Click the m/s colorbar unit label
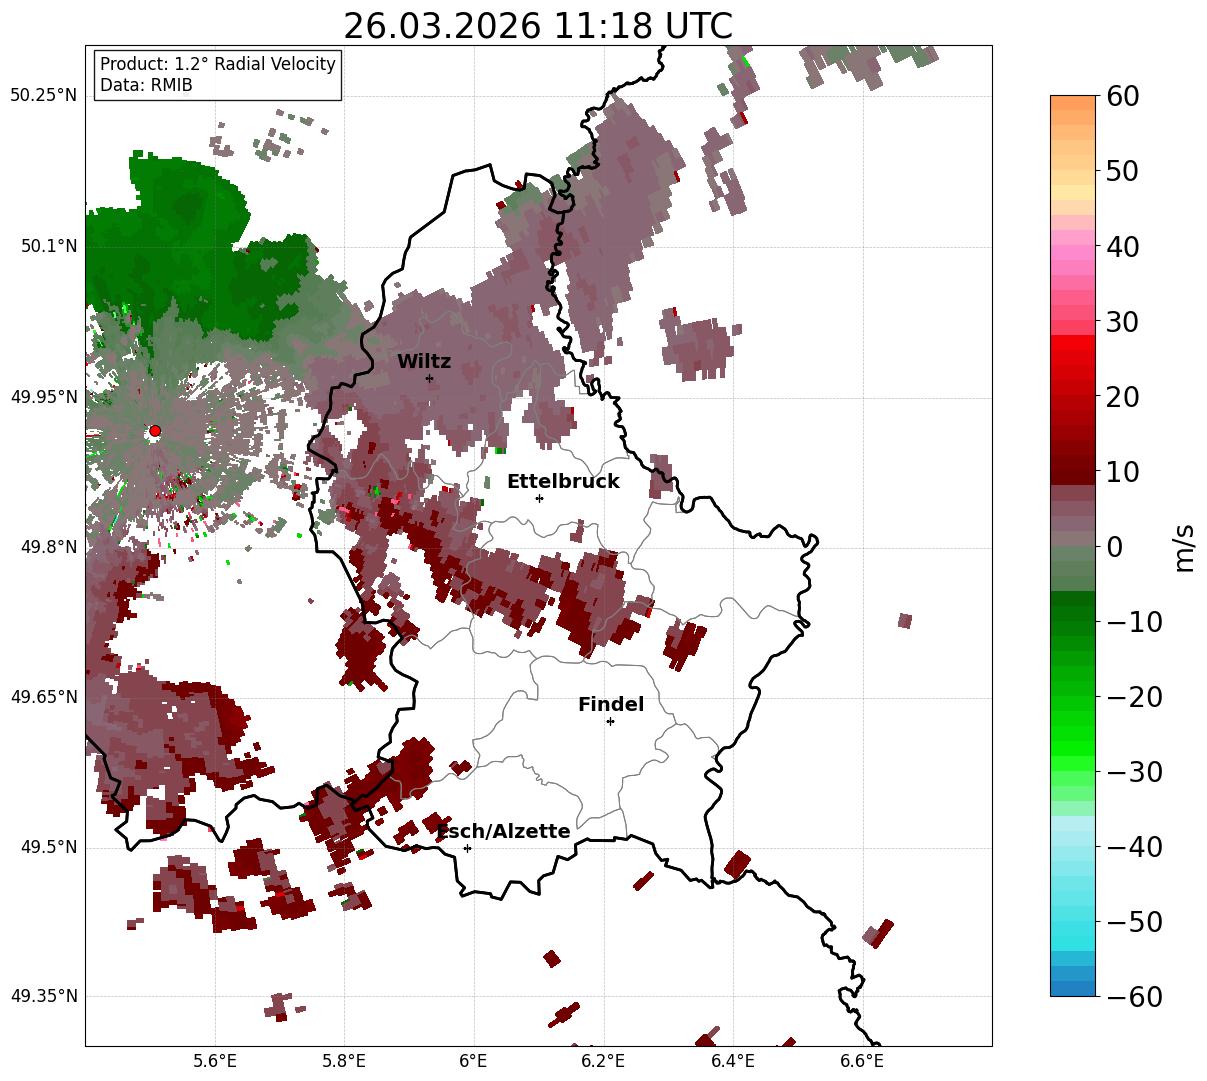This screenshot has height=1081, width=1207. (1184, 546)
